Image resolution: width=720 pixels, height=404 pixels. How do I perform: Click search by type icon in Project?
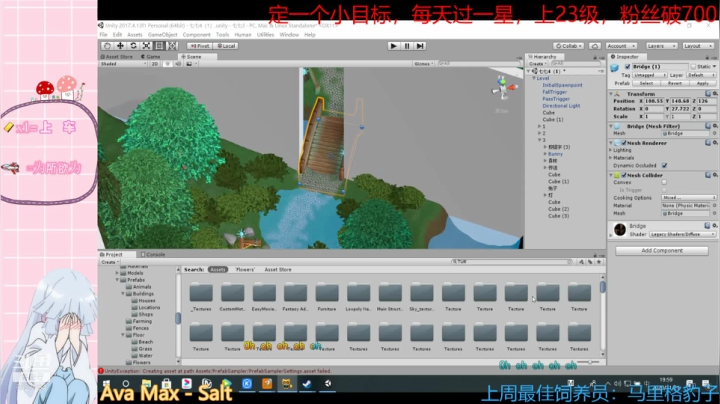coord(581,262)
